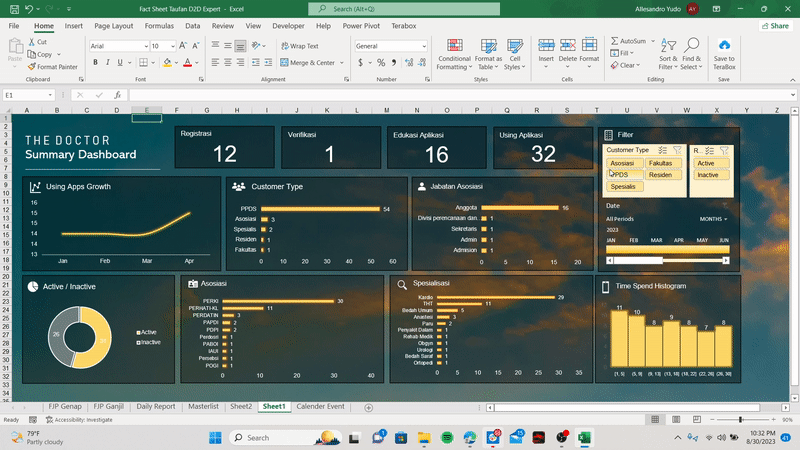800x450 pixels.
Task: Select Asosiasi slicer item
Action: [624, 163]
